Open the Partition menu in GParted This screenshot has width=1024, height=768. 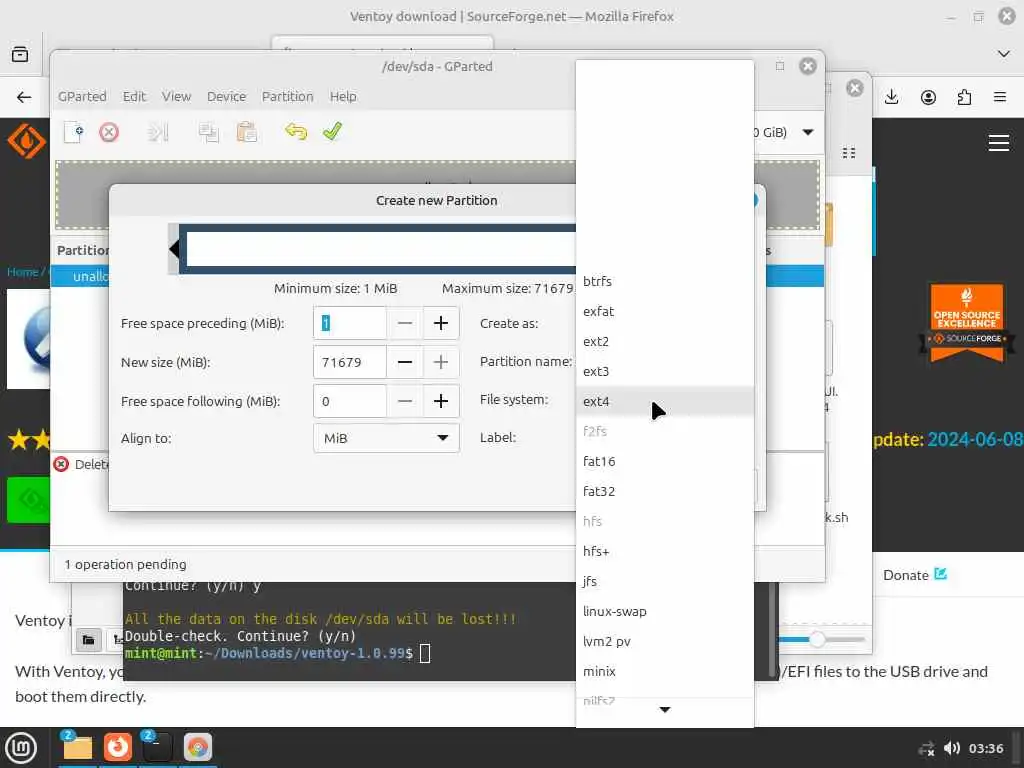tap(287, 97)
